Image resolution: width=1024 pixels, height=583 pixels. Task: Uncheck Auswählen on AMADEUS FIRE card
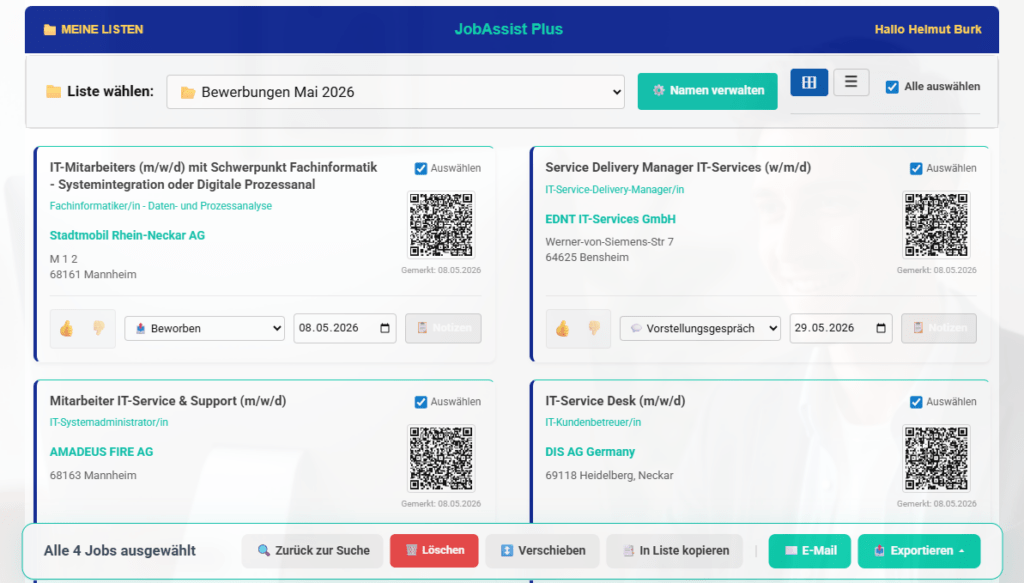tap(421, 402)
